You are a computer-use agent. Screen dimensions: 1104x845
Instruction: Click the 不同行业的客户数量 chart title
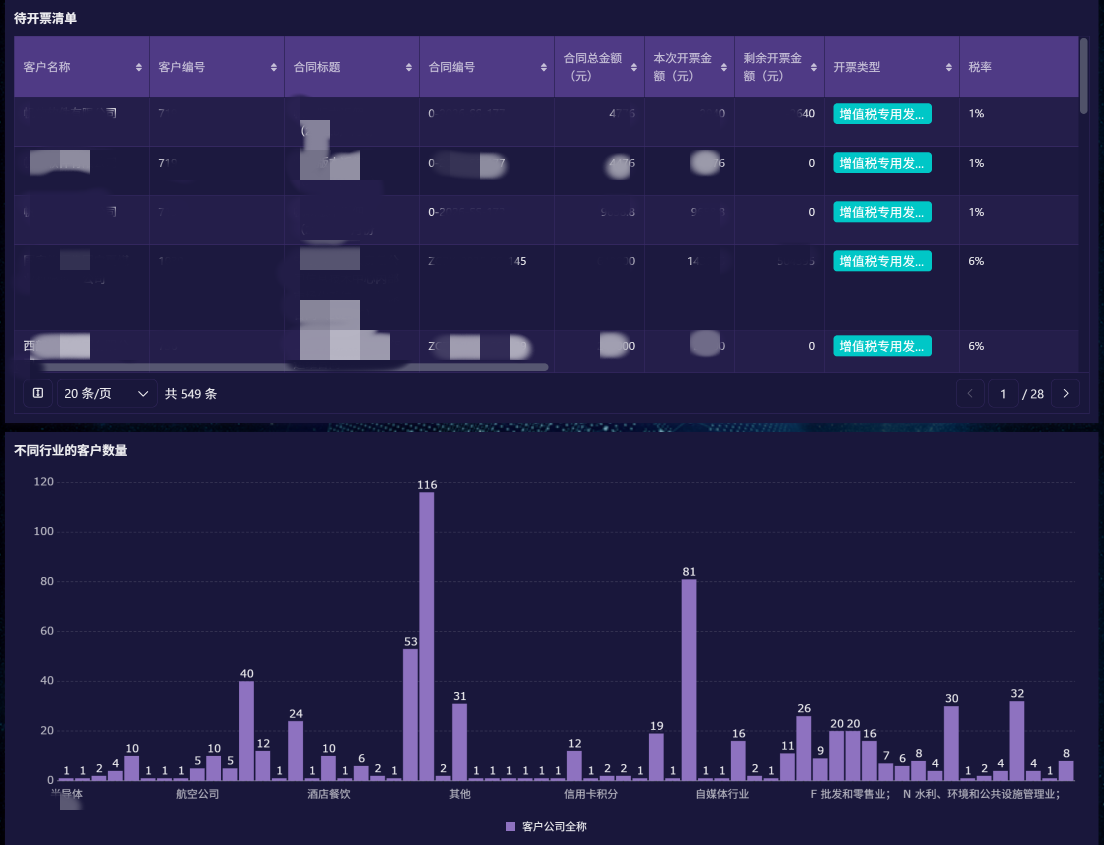(70, 451)
